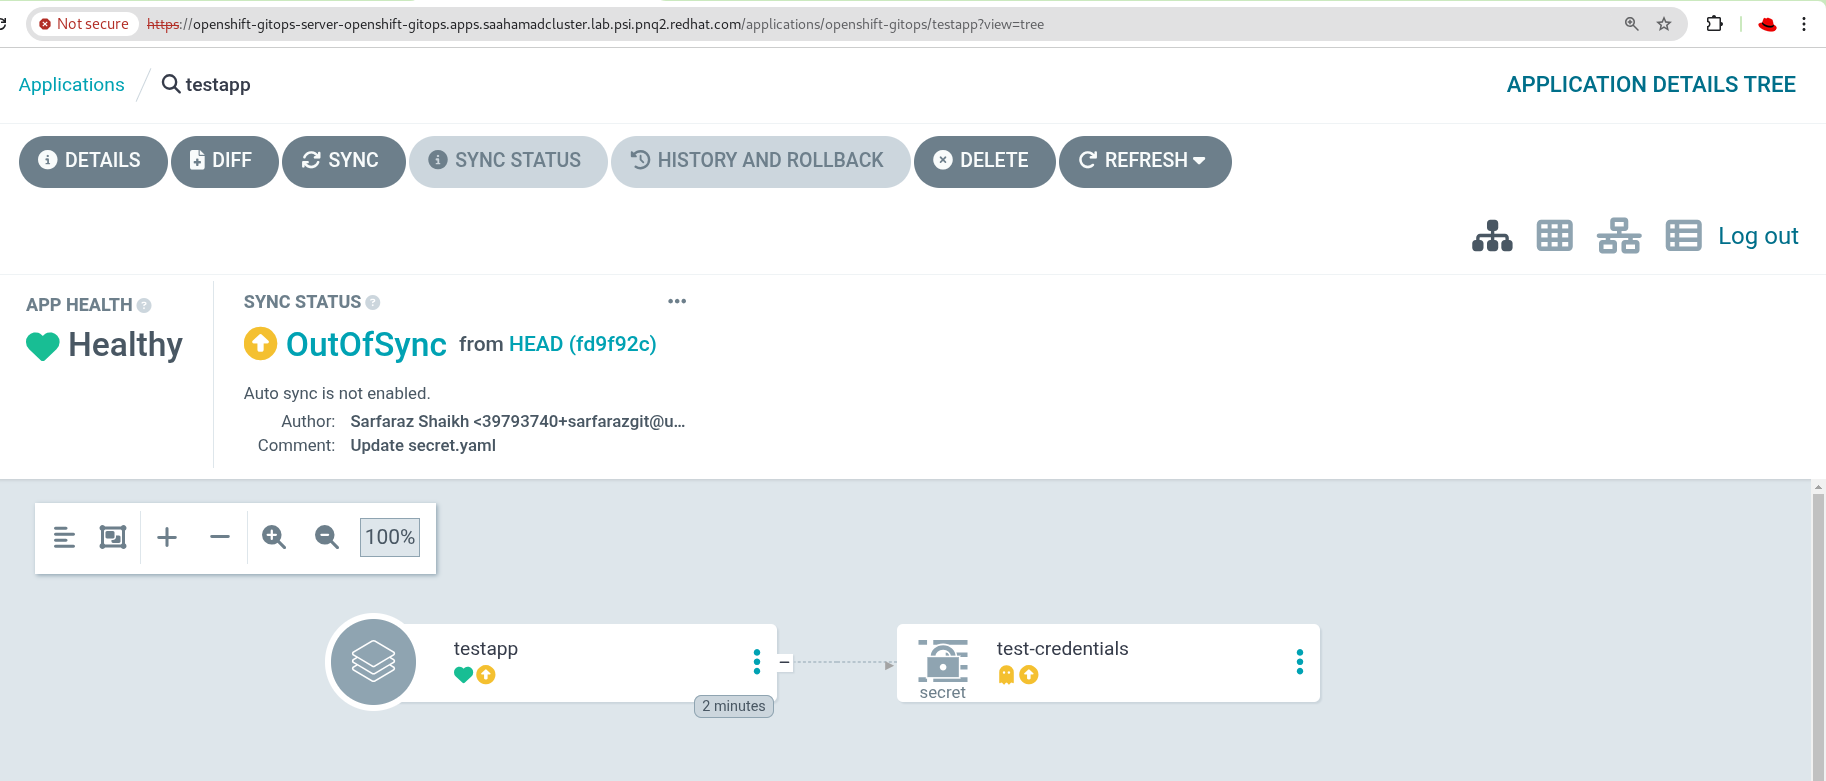The height and width of the screenshot is (781, 1826).
Task: Open the DIFF view
Action: (x=225, y=161)
